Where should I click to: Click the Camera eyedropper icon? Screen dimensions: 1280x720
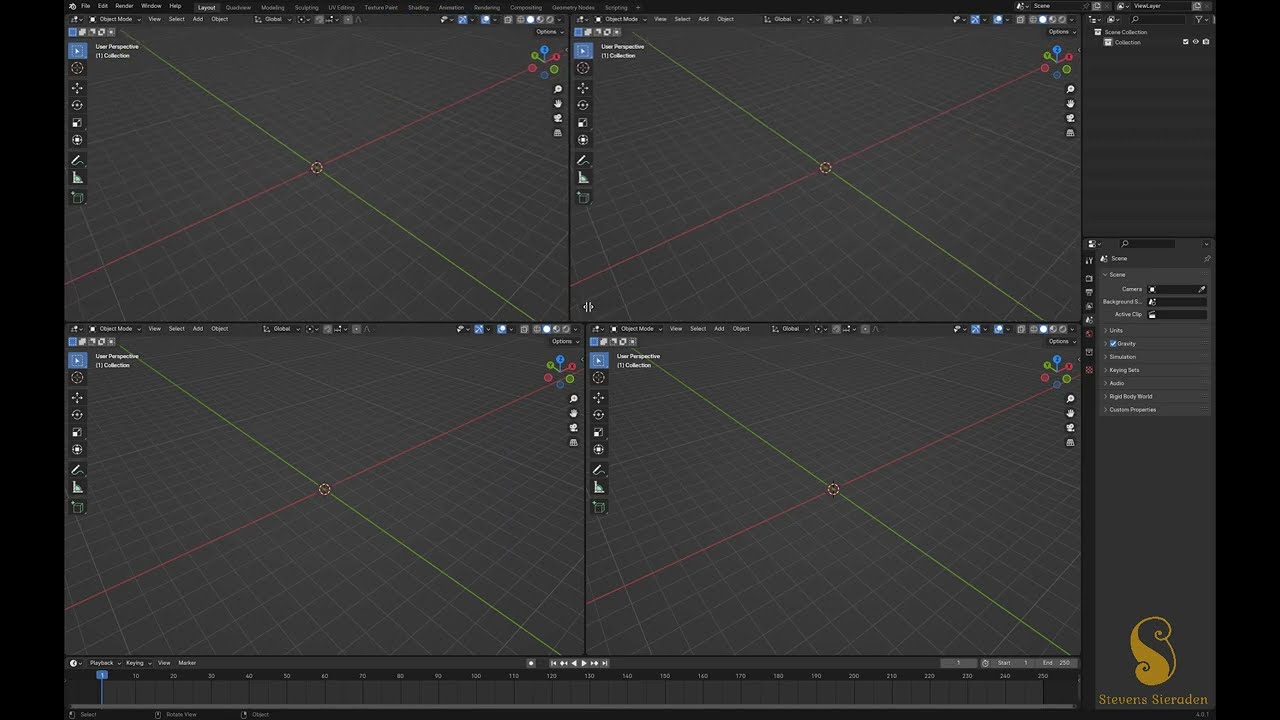(1201, 289)
